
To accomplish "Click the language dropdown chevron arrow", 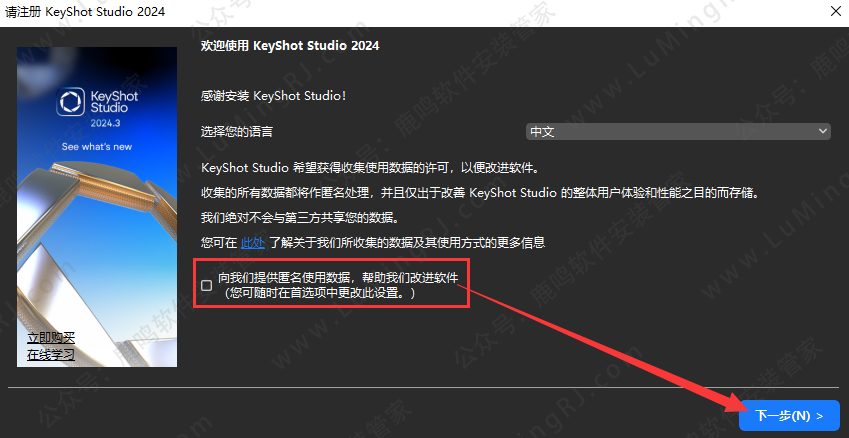I will click(x=823, y=131).
